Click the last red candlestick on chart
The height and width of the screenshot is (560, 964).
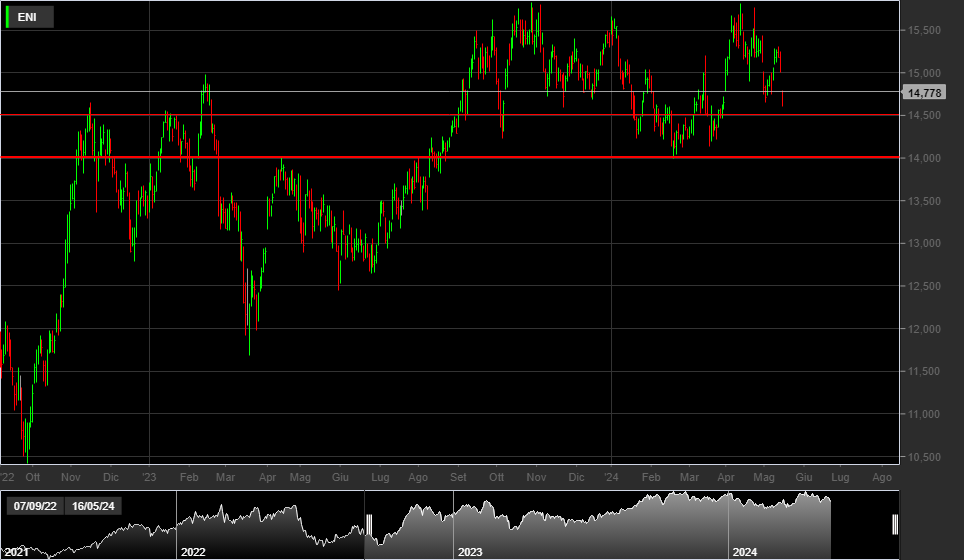[x=782, y=99]
